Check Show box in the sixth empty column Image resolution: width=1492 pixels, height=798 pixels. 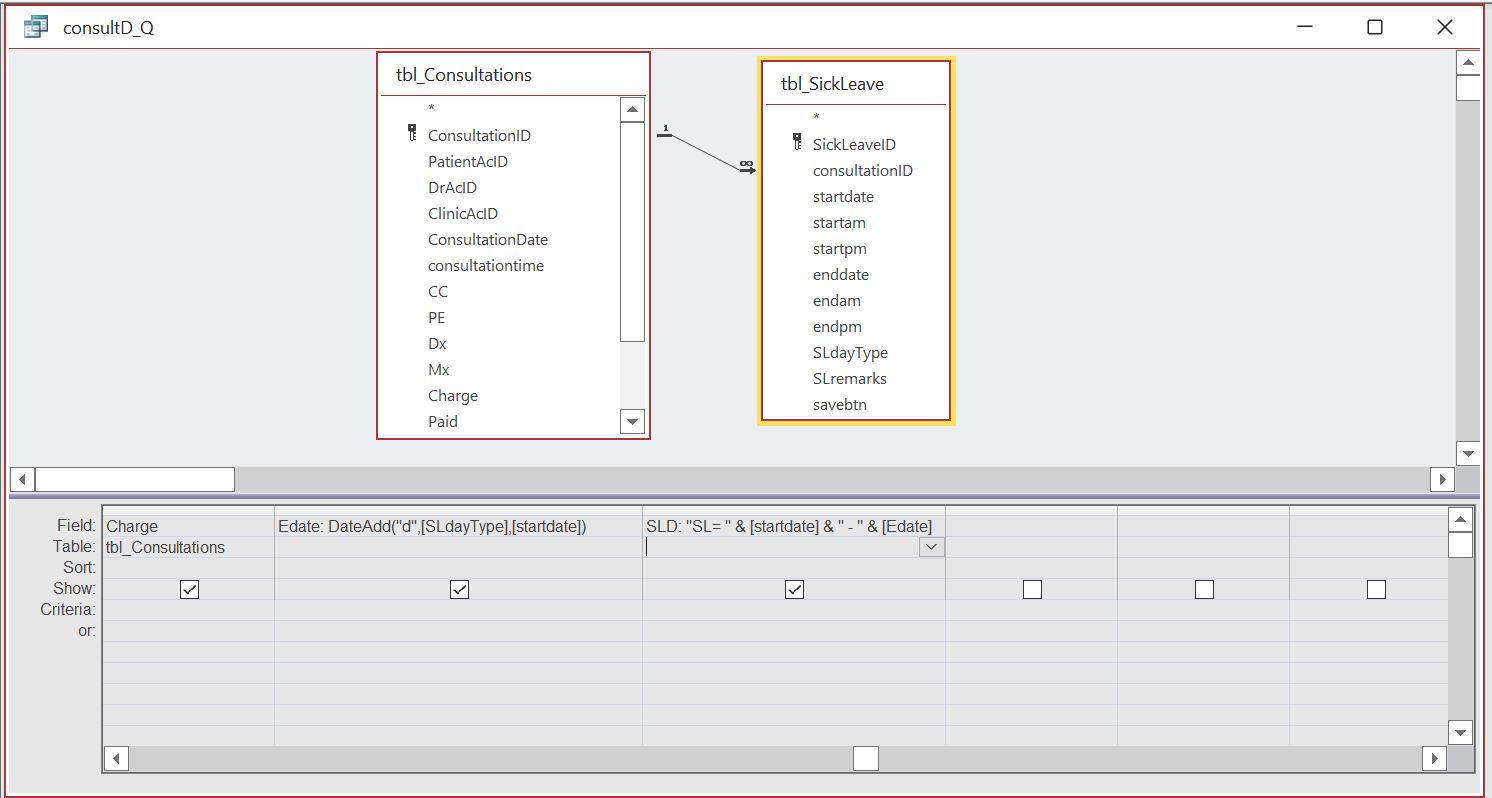pos(1376,589)
